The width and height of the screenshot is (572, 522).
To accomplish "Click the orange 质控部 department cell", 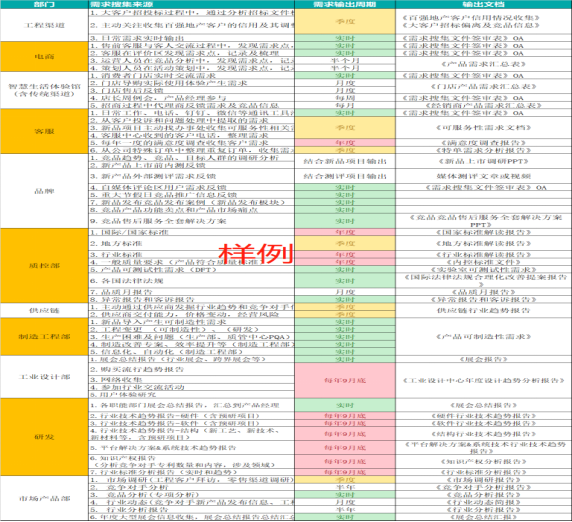I will [44, 266].
